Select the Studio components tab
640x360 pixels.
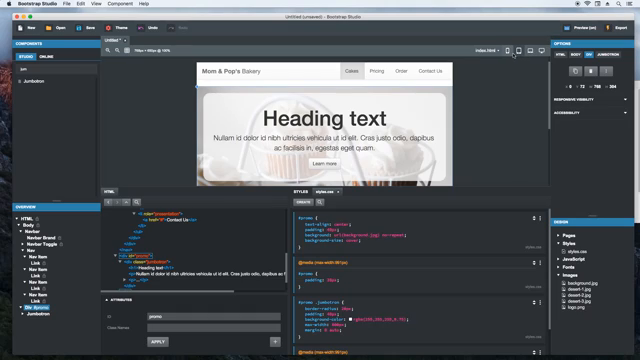tap(26, 56)
